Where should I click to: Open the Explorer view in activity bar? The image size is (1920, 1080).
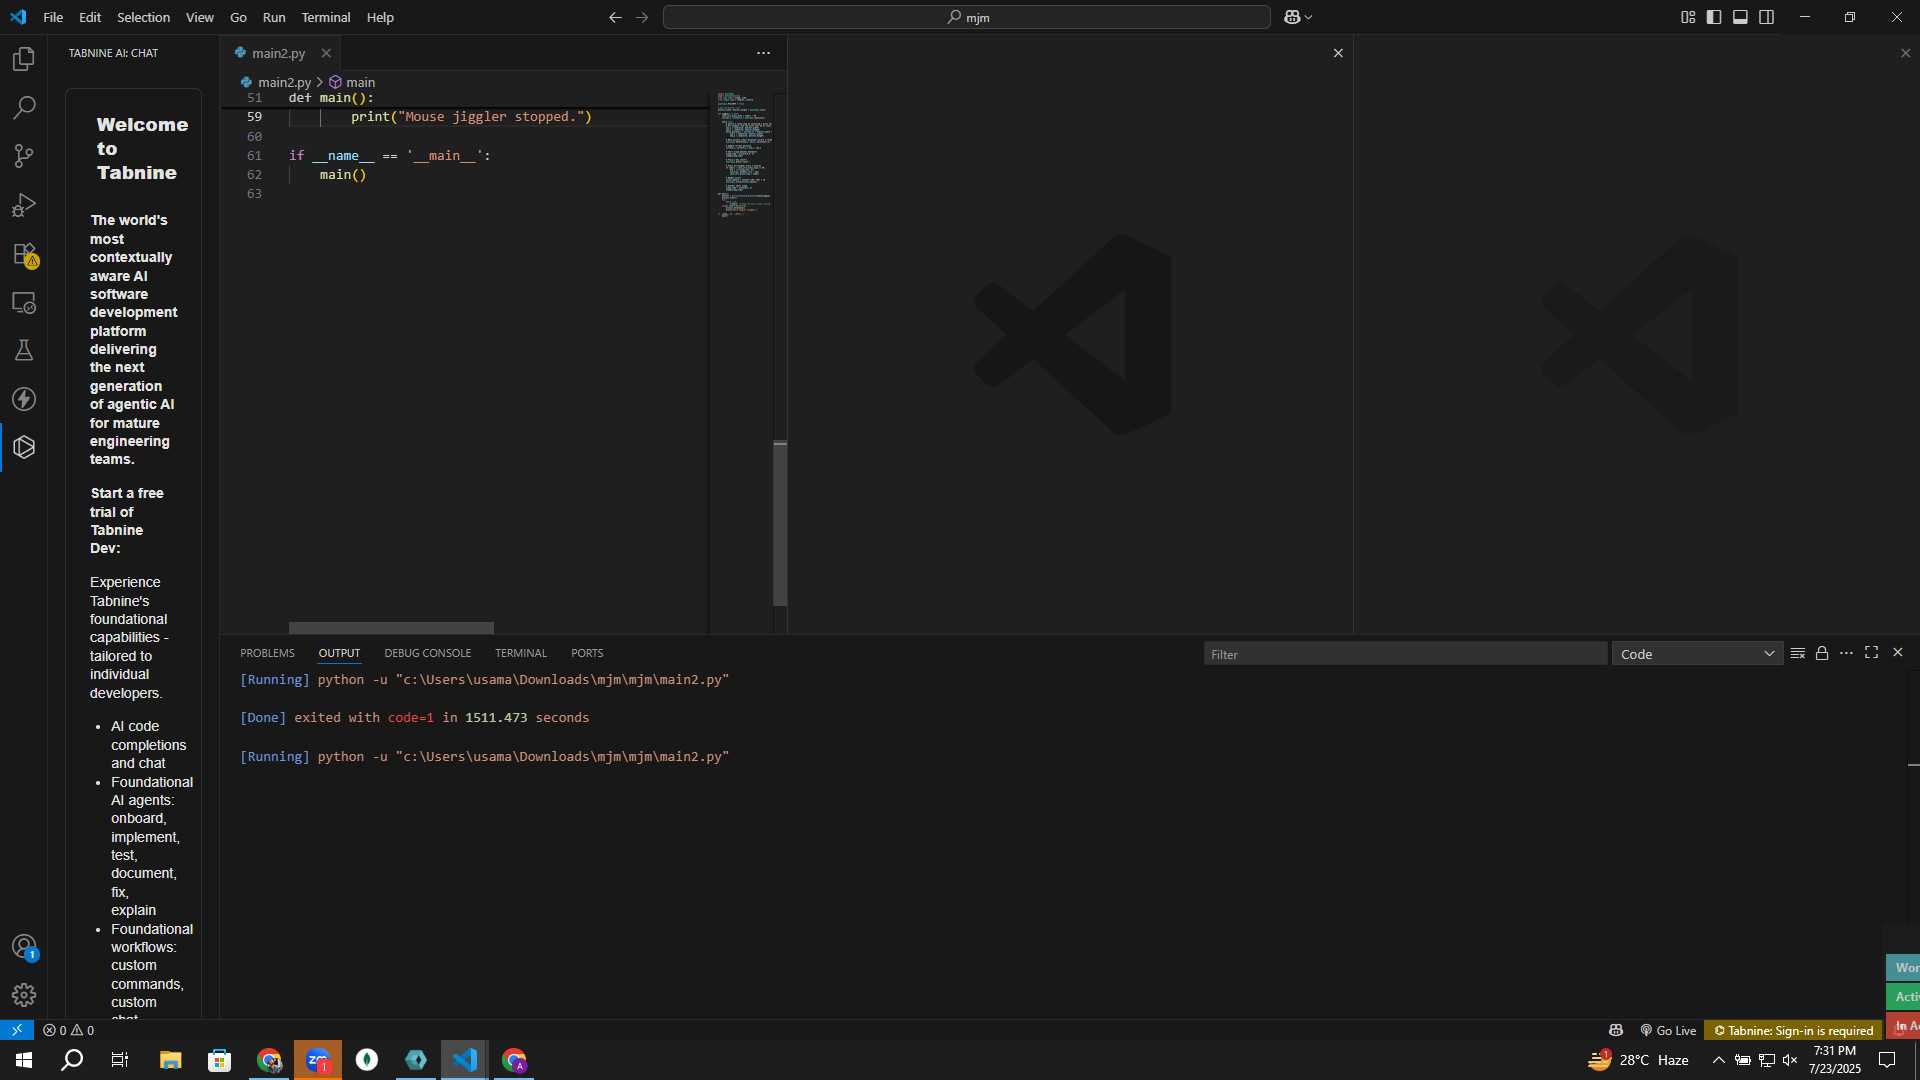pyautogui.click(x=24, y=59)
